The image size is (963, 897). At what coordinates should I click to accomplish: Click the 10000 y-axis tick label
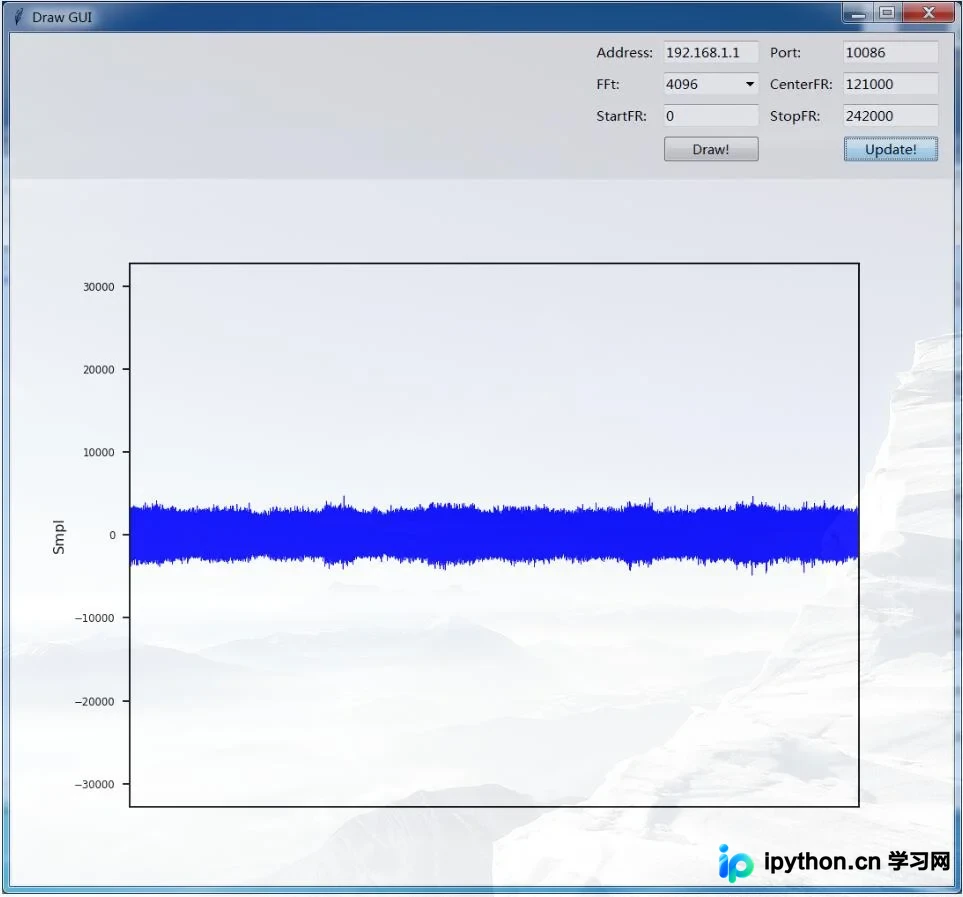point(98,452)
